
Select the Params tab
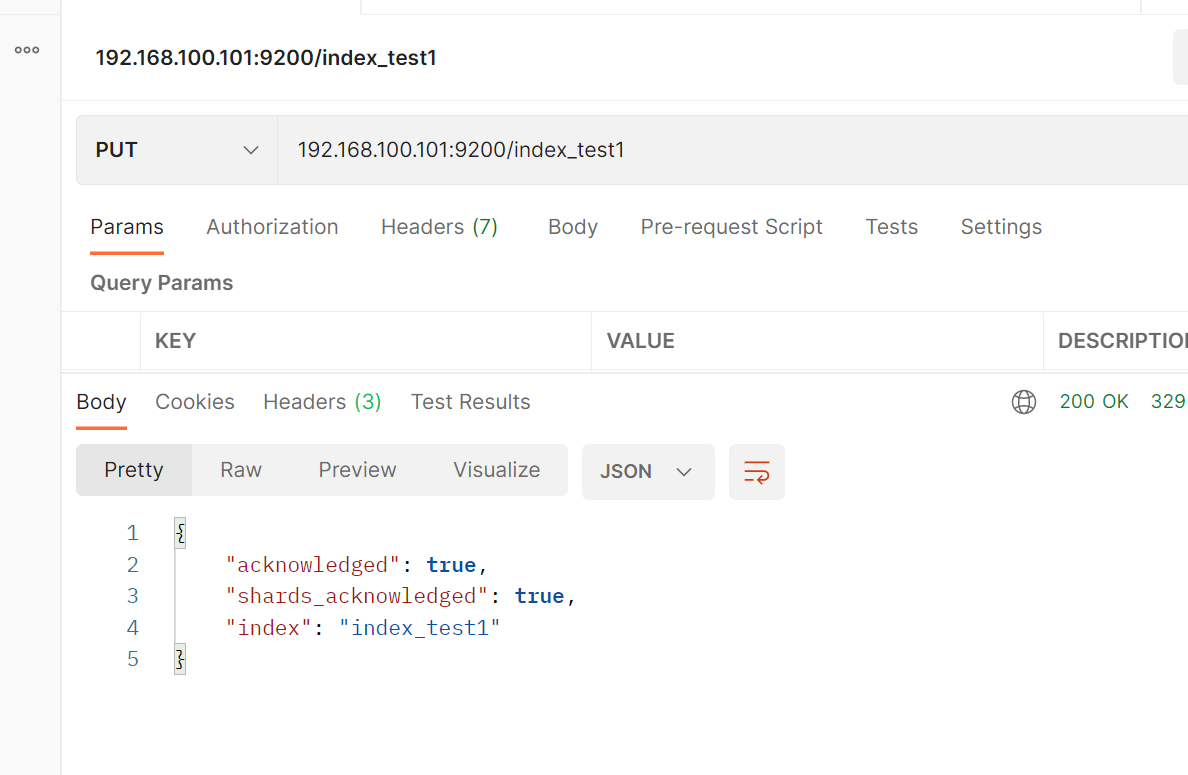coord(127,227)
